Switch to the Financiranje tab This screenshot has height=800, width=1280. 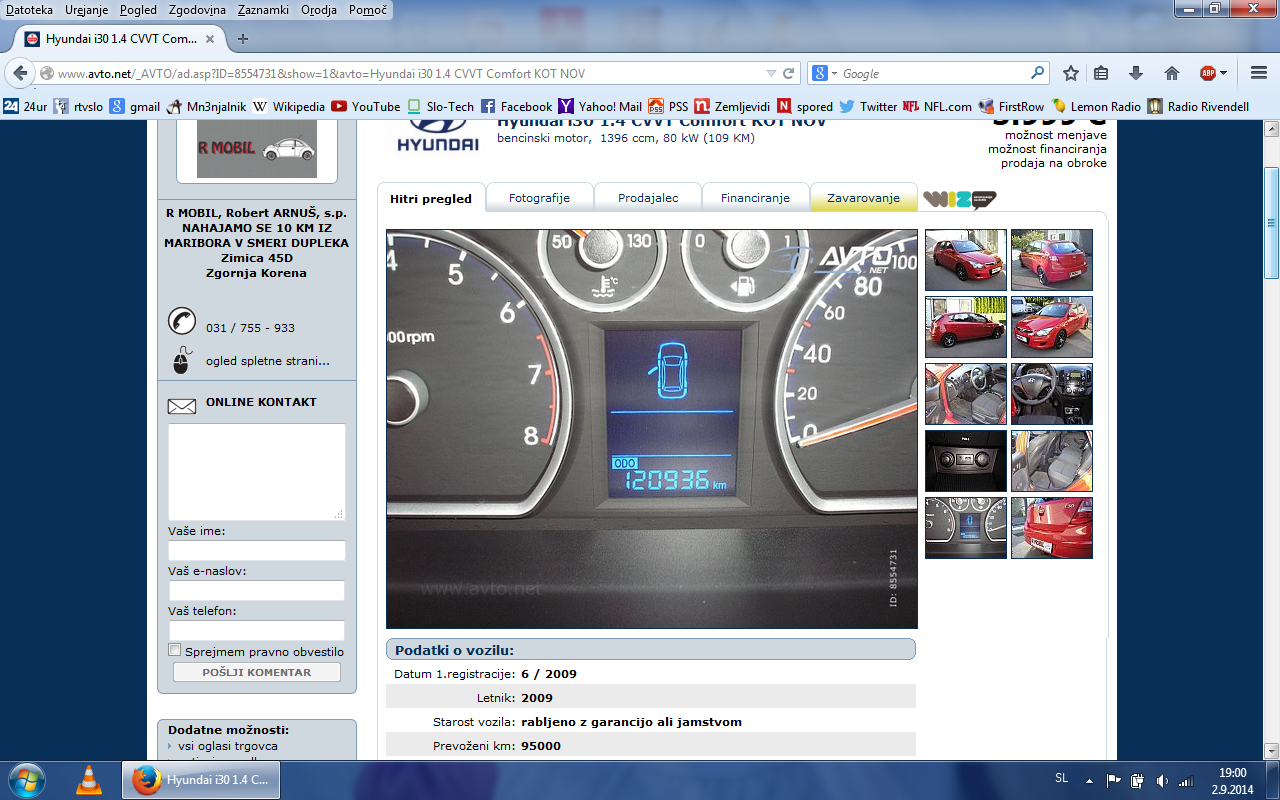(x=755, y=198)
